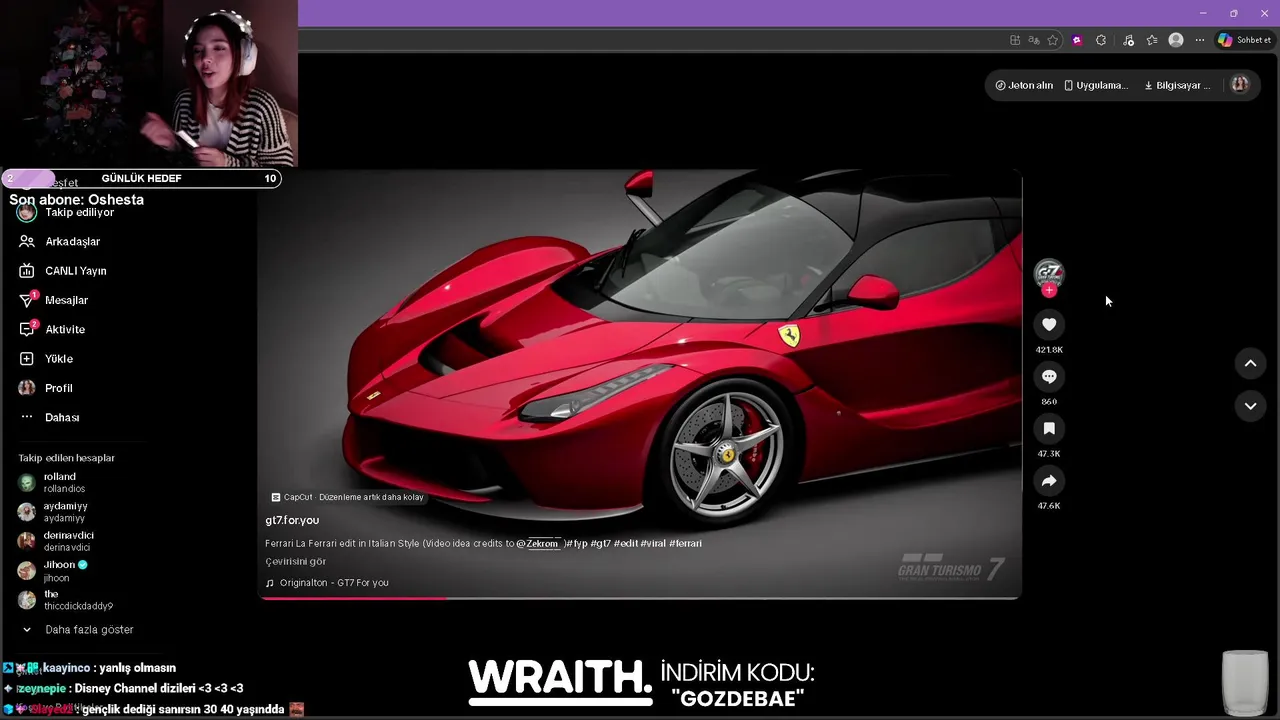Open comments via speech bubble icon

[1049, 376]
